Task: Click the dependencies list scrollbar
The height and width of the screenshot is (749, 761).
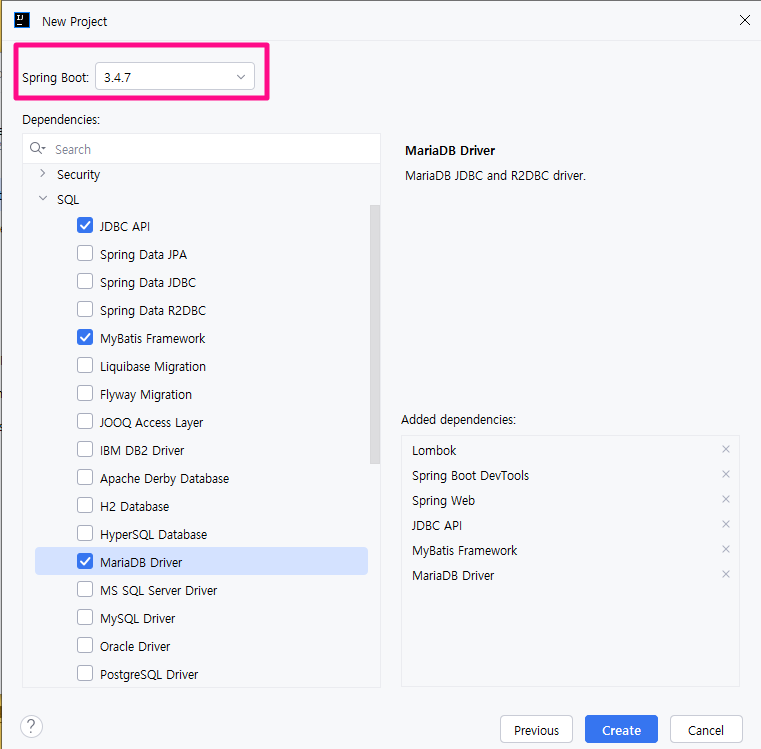Action: pyautogui.click(x=375, y=334)
